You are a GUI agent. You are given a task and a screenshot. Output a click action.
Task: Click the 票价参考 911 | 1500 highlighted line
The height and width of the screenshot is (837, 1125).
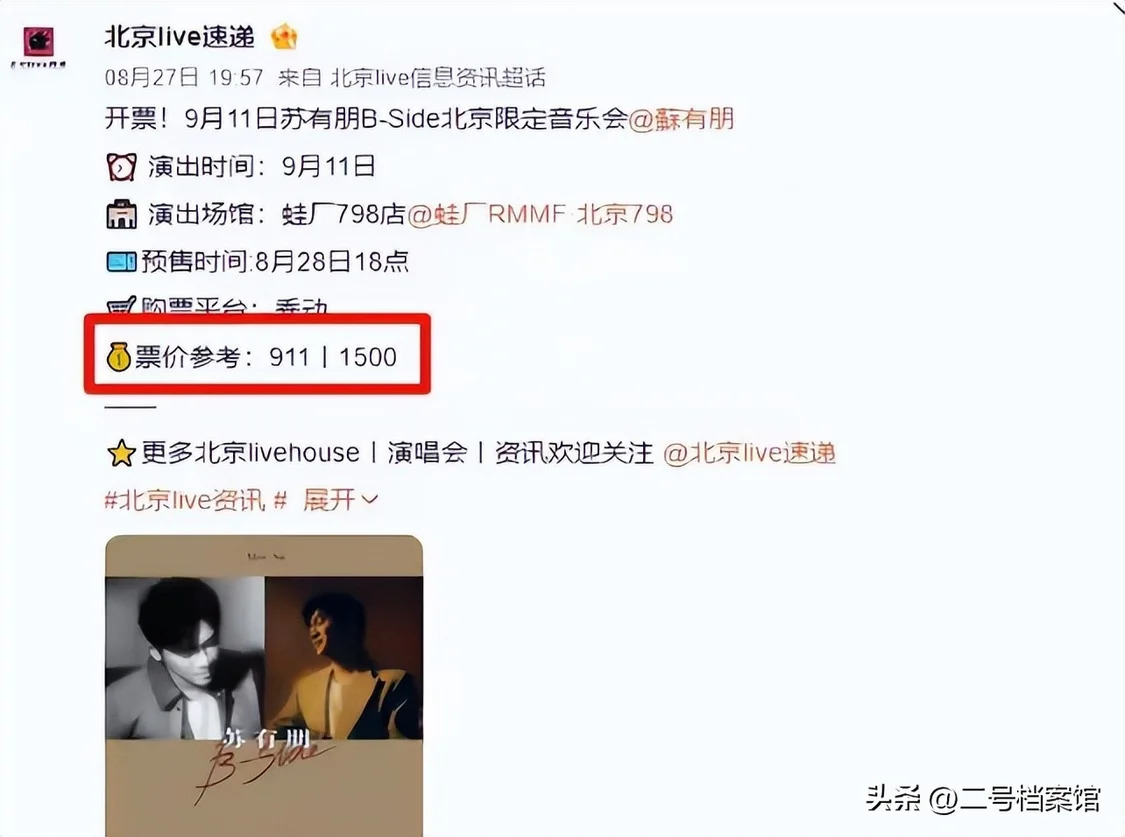click(x=258, y=356)
